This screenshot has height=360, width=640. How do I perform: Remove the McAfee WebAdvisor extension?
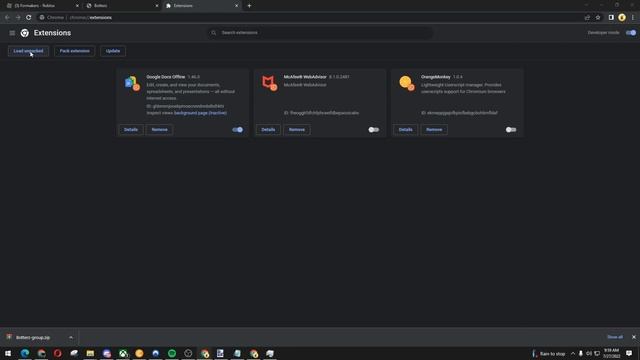[x=297, y=130]
